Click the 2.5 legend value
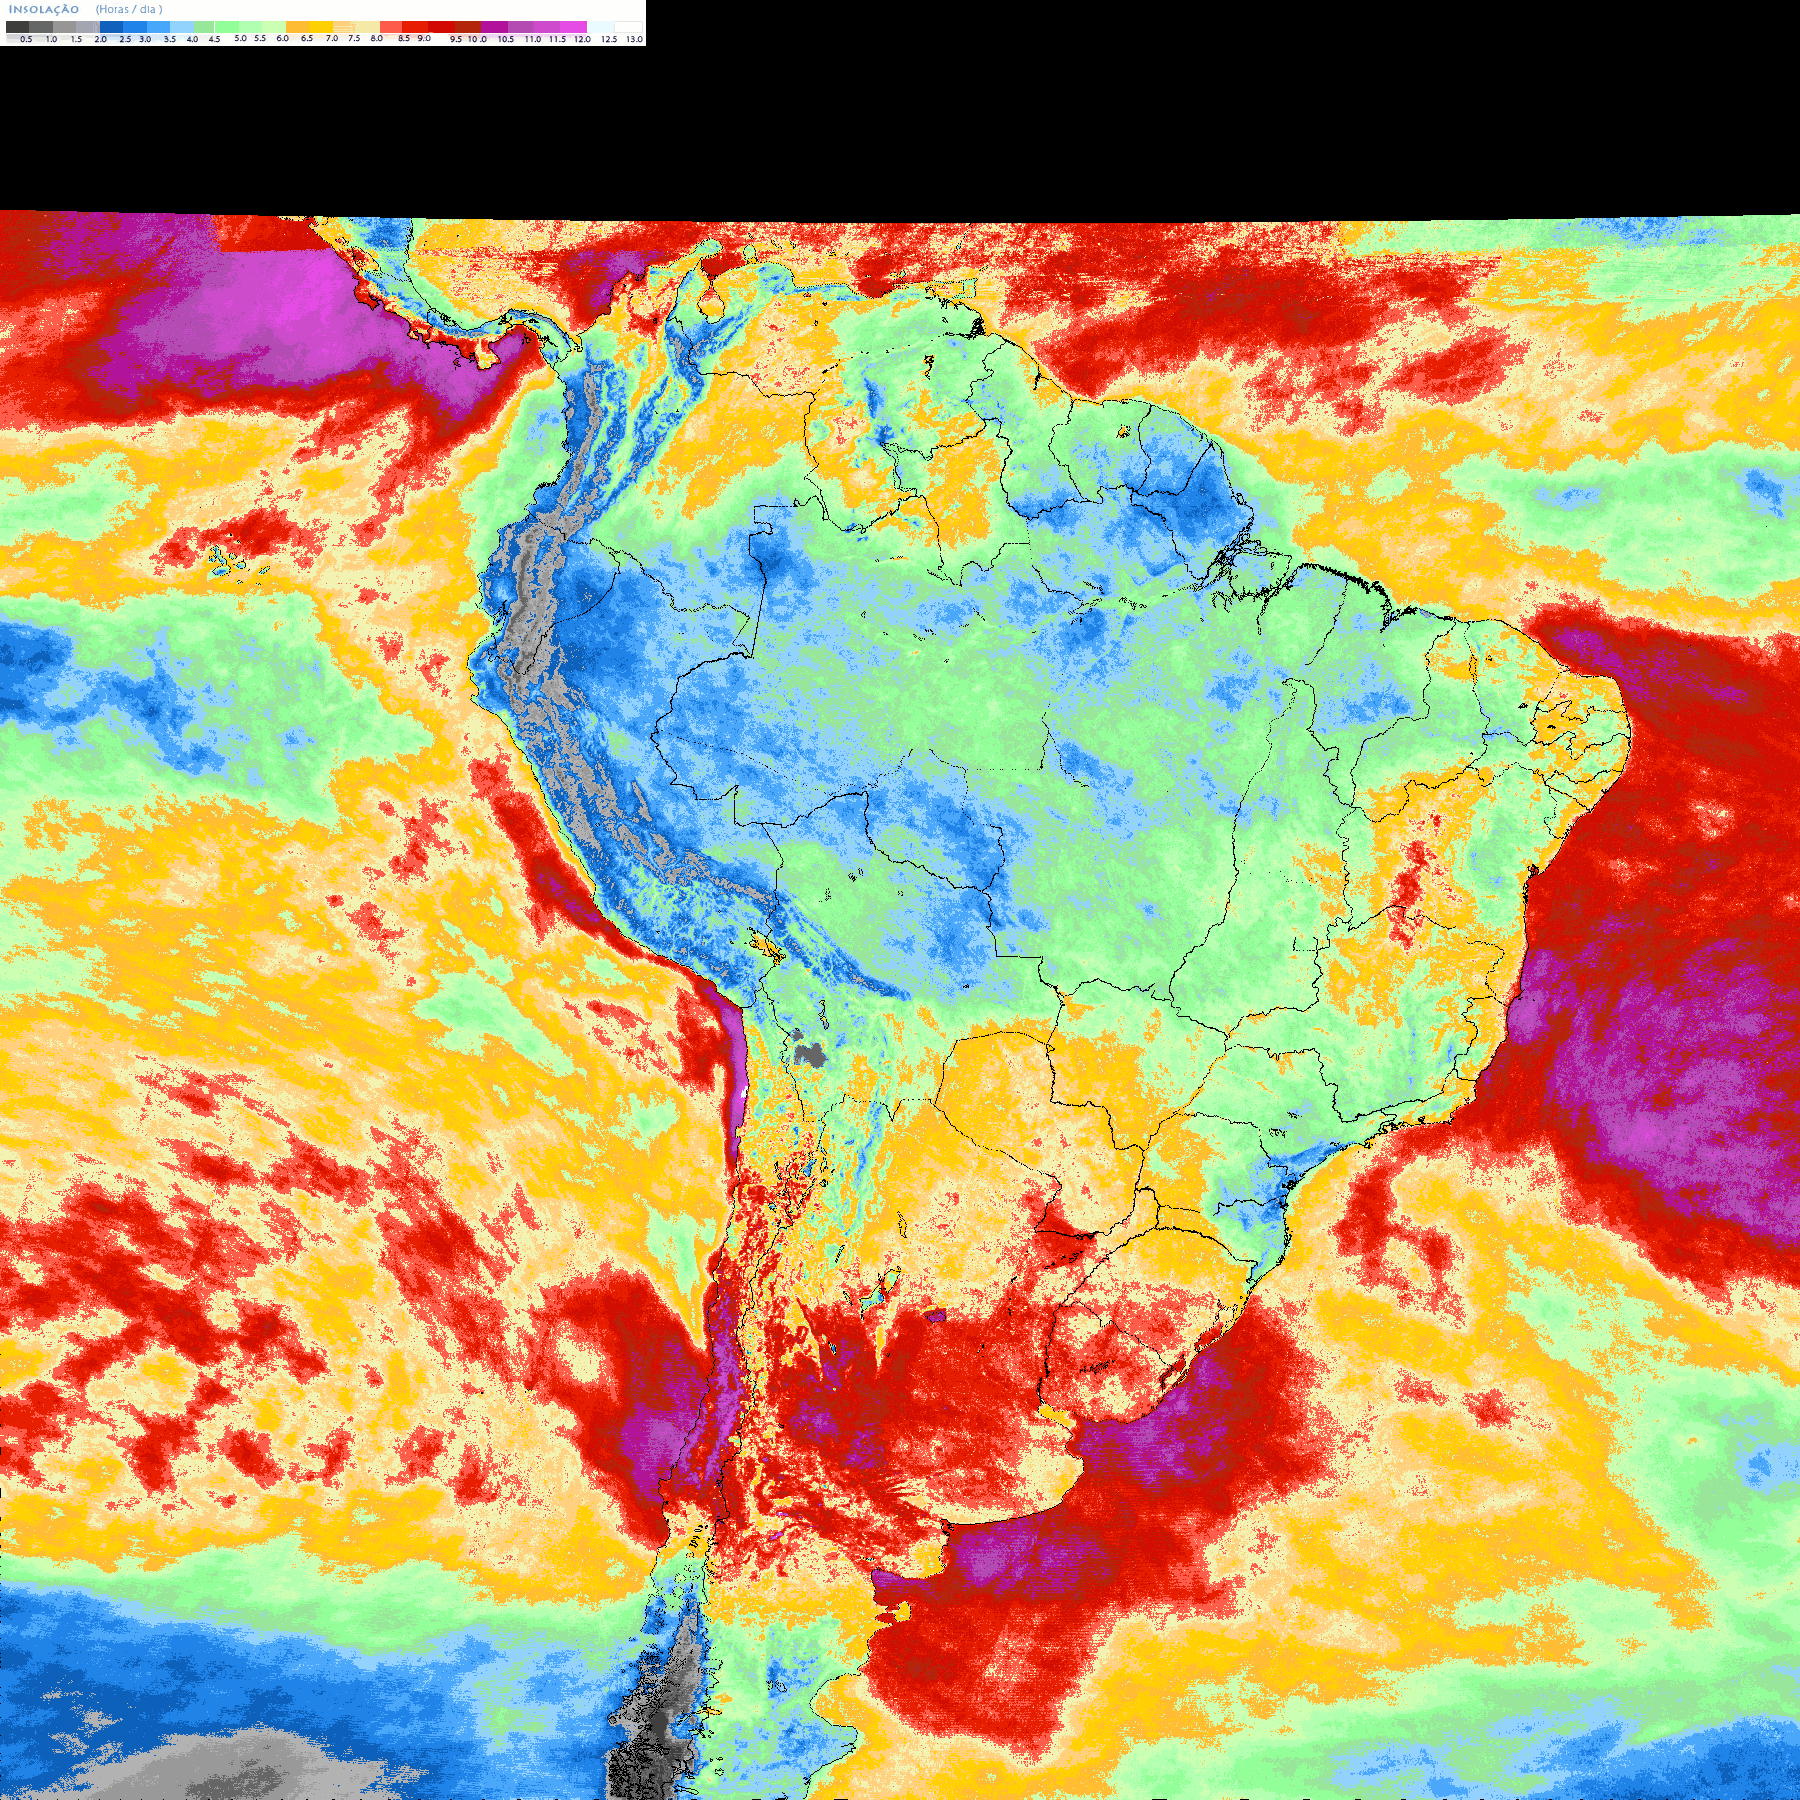Image resolution: width=1800 pixels, height=1800 pixels. pos(125,39)
